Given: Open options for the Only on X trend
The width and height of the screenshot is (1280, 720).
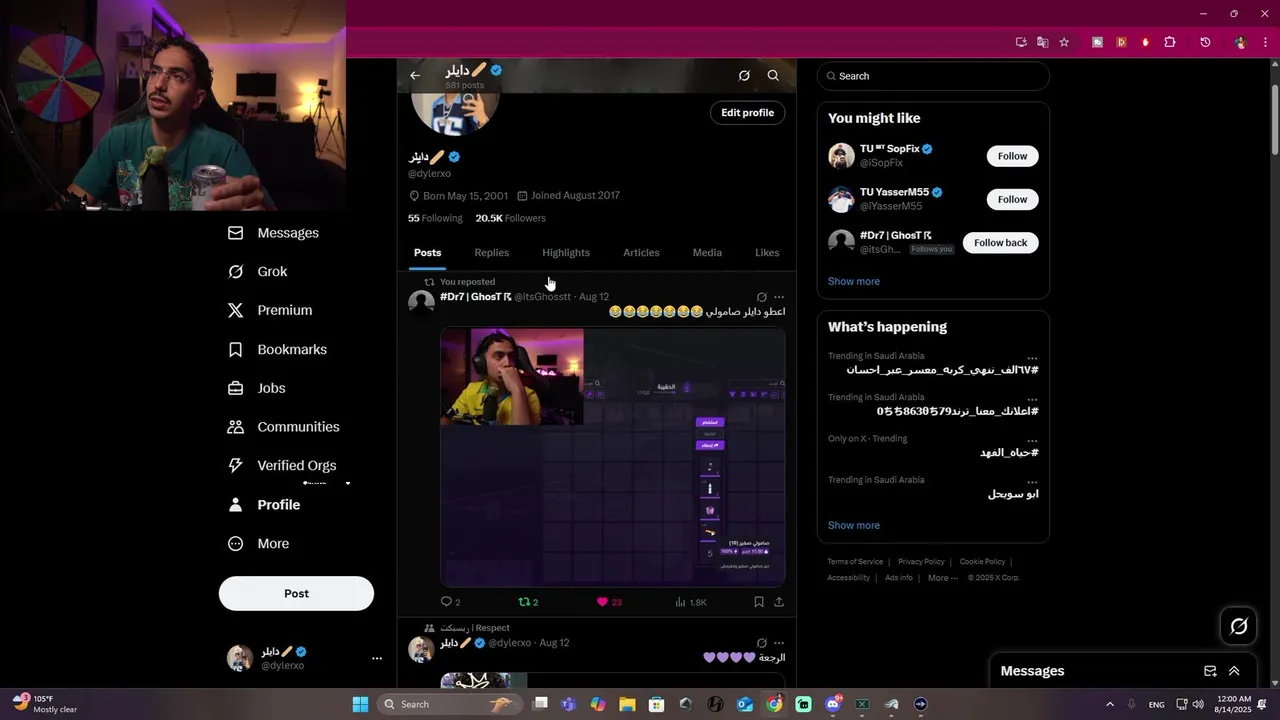Looking at the screenshot, I should tap(1032, 440).
